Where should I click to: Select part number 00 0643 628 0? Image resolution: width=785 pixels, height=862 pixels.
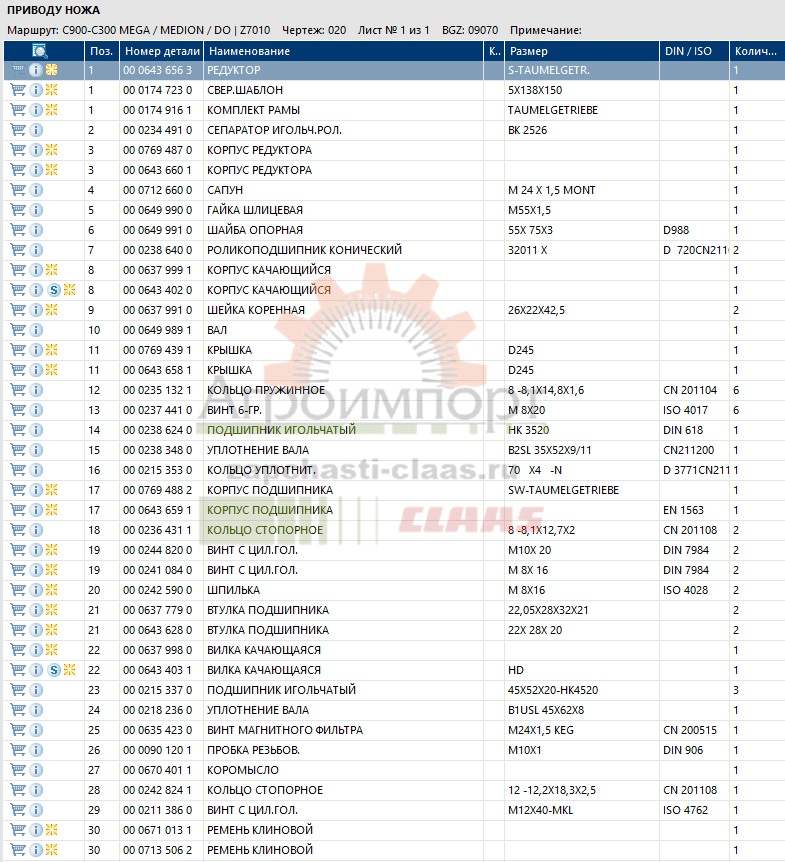(x=158, y=630)
